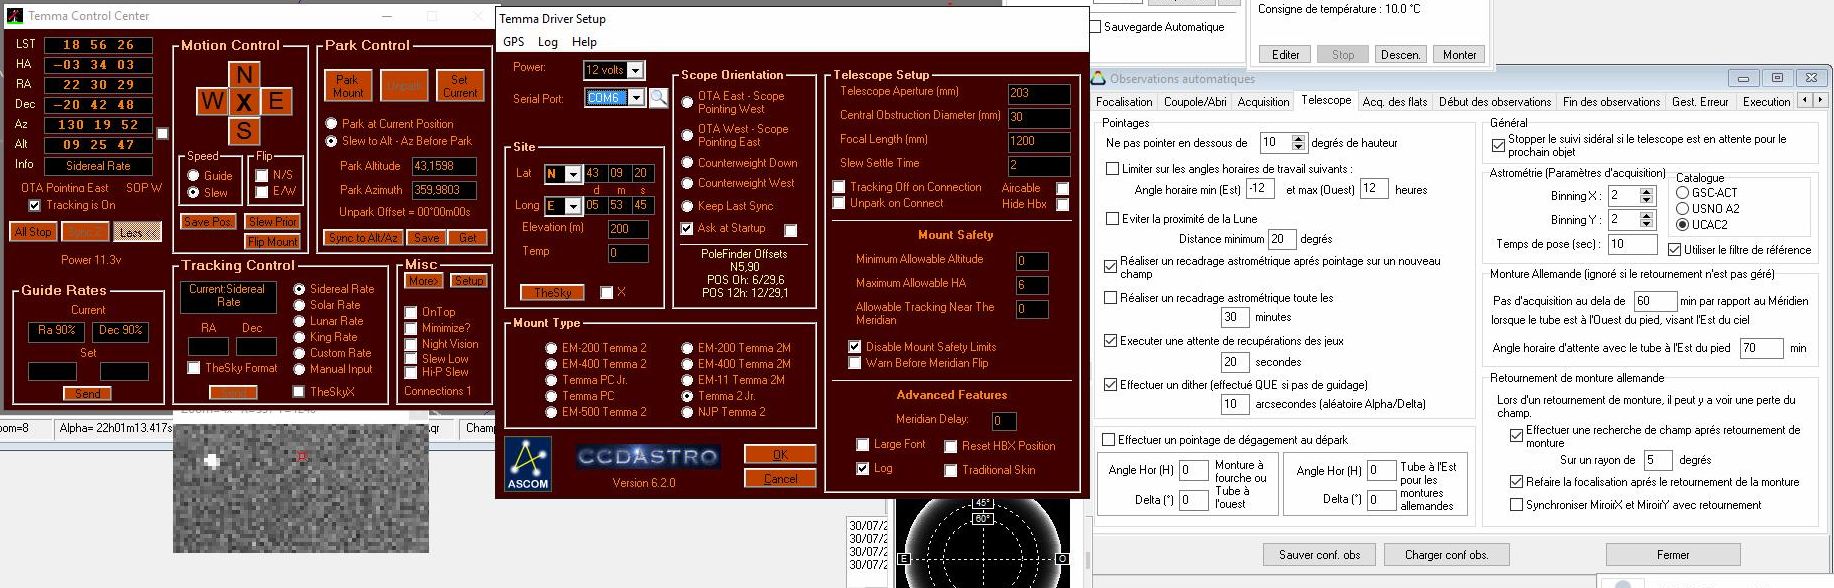The width and height of the screenshot is (1834, 588).
Task: Click the serial port search magnifier icon
Action: click(x=658, y=98)
